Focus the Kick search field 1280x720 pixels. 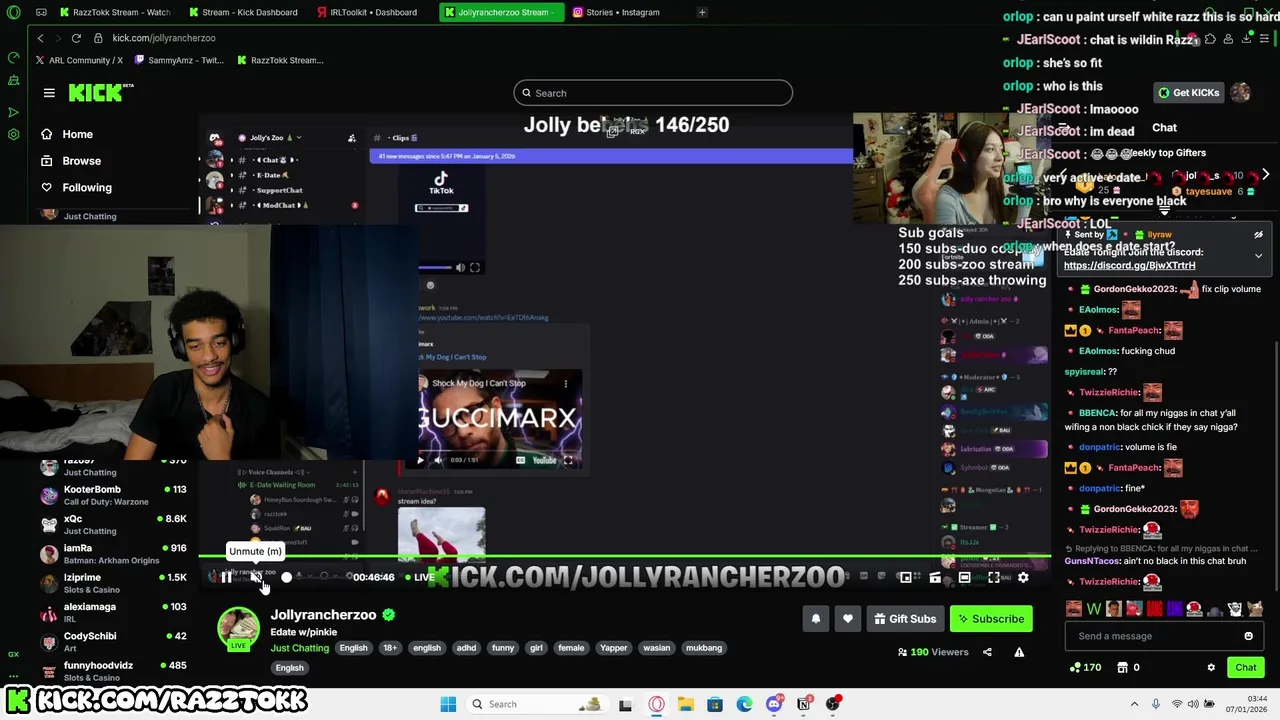coord(653,93)
